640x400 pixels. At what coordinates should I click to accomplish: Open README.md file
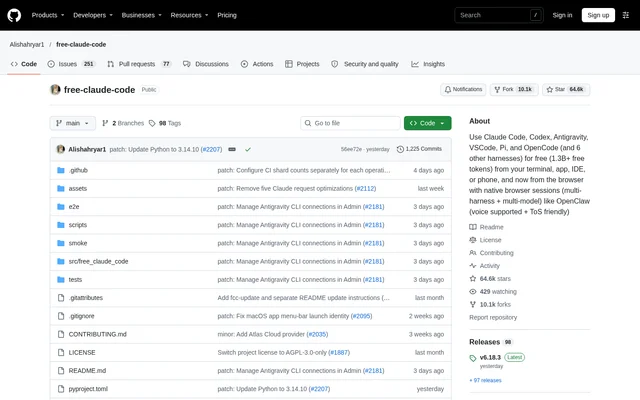[87, 371]
